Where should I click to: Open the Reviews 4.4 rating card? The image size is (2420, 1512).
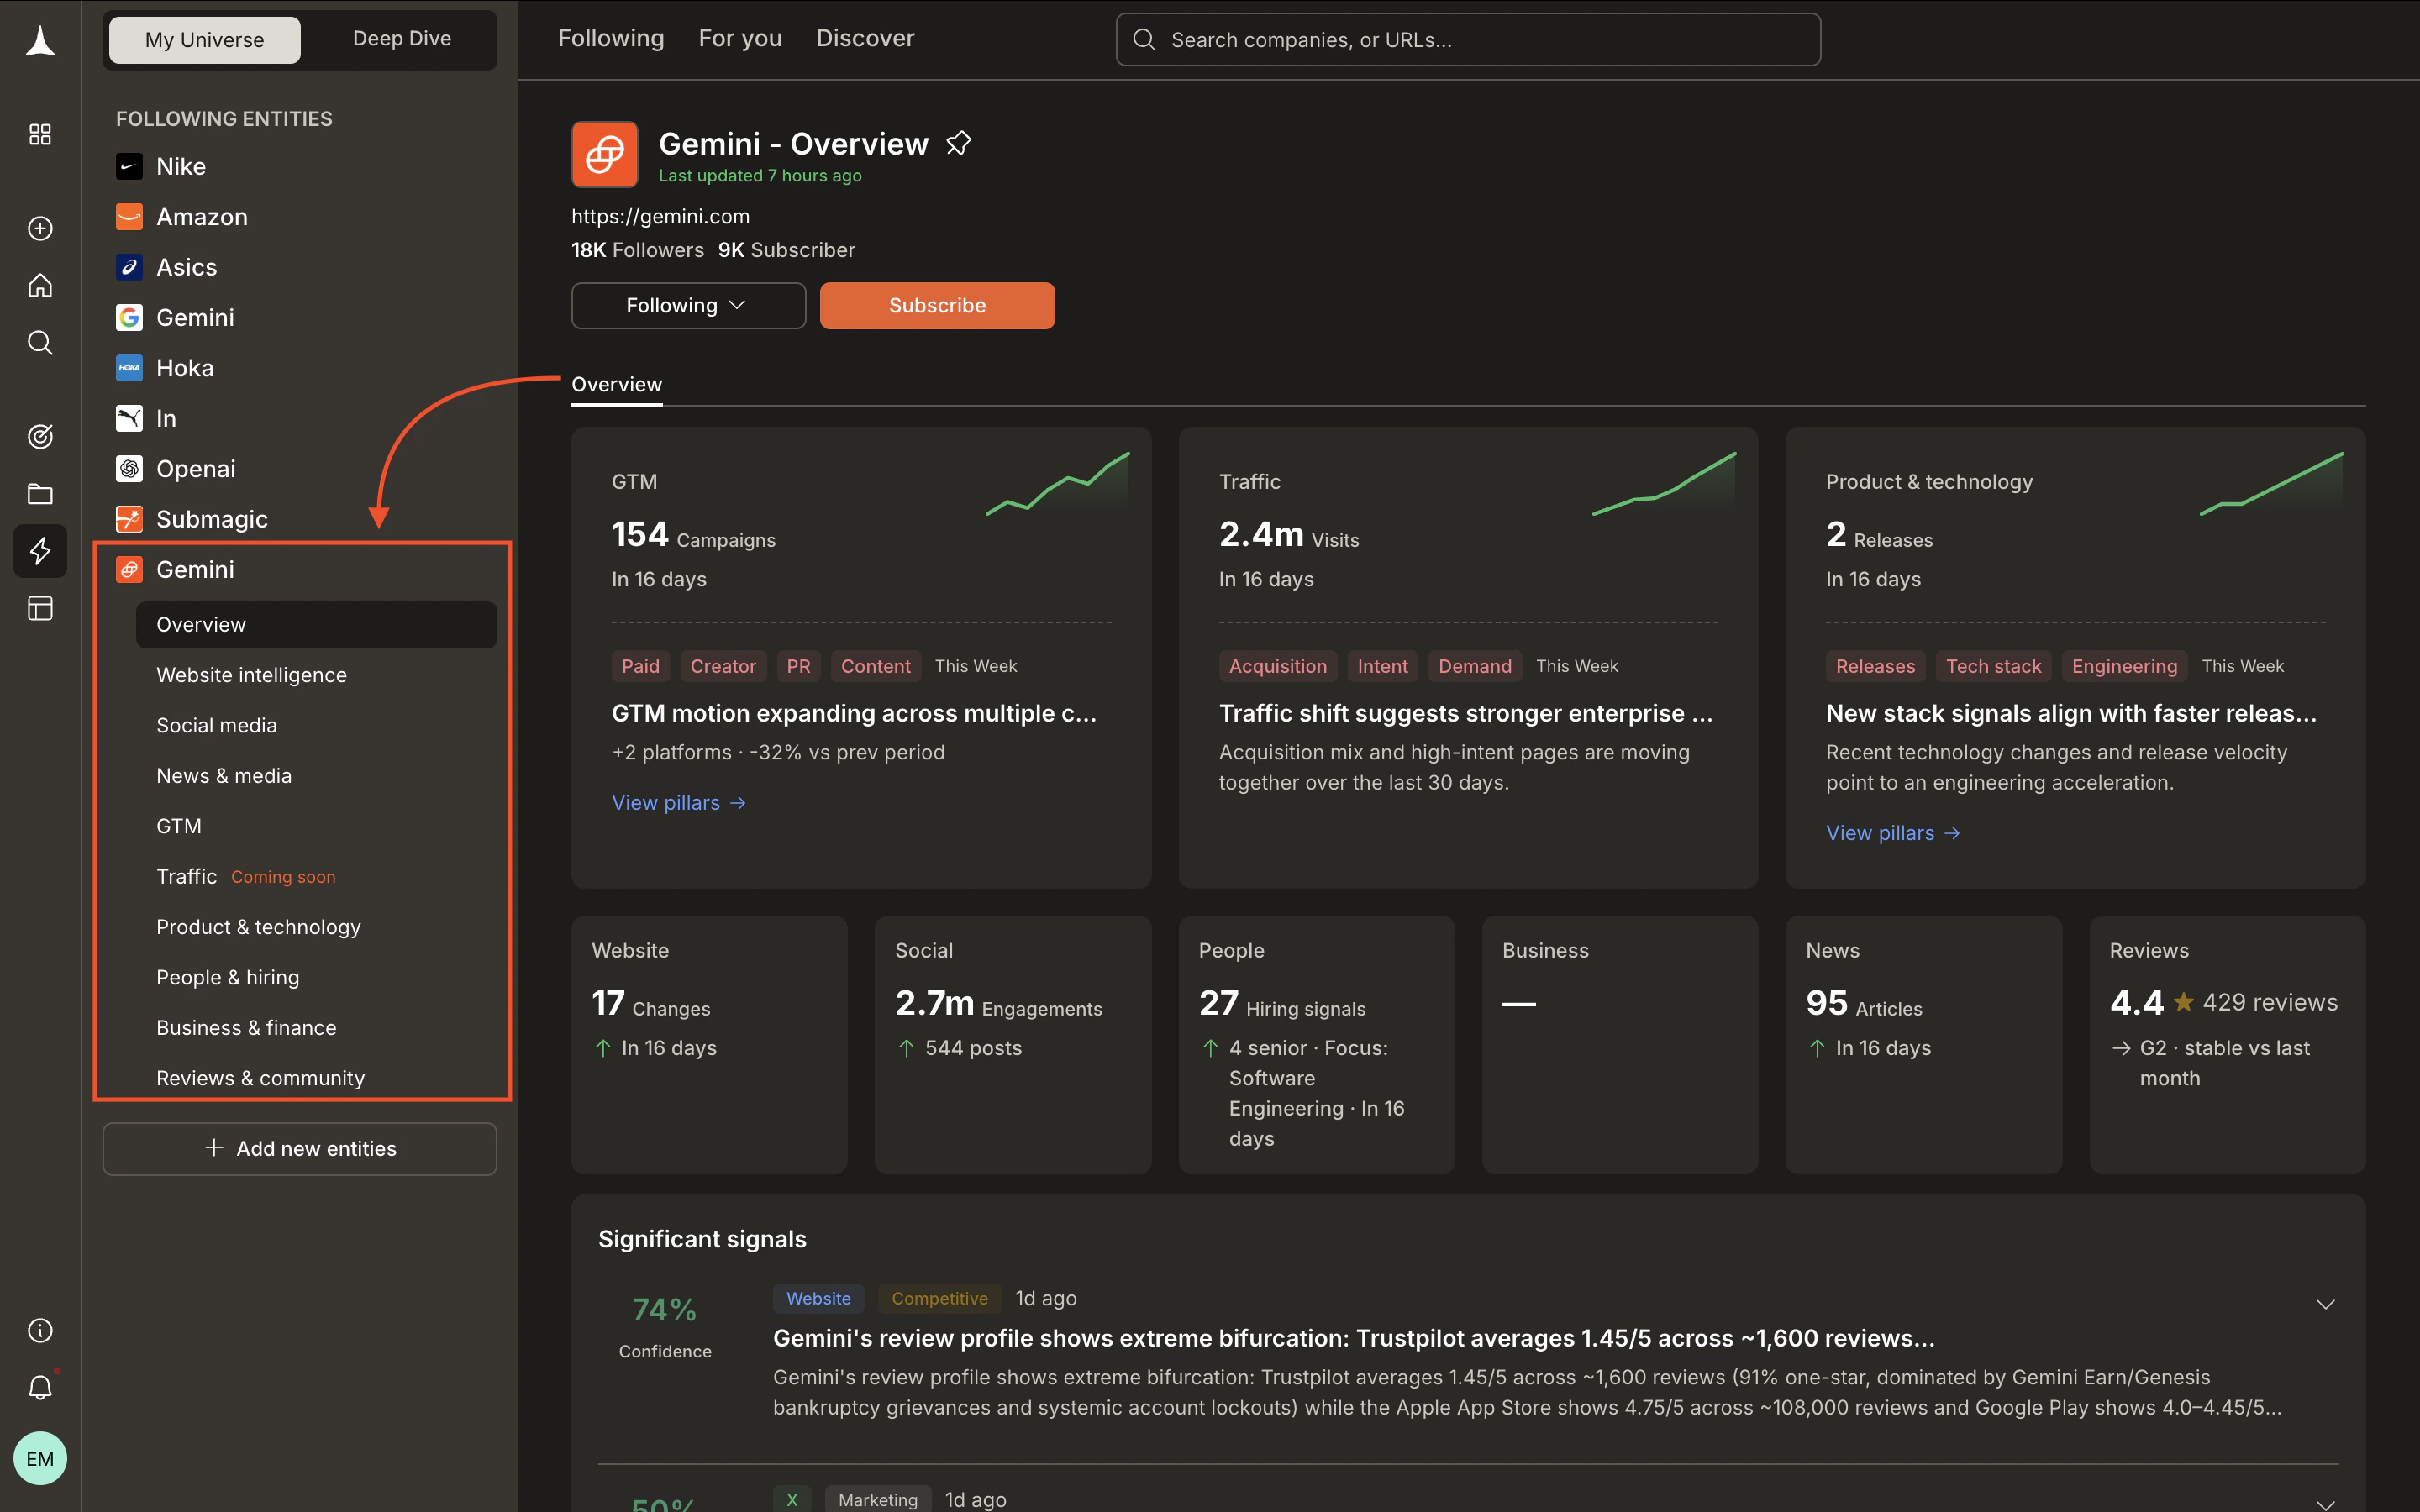pyautogui.click(x=2227, y=1045)
